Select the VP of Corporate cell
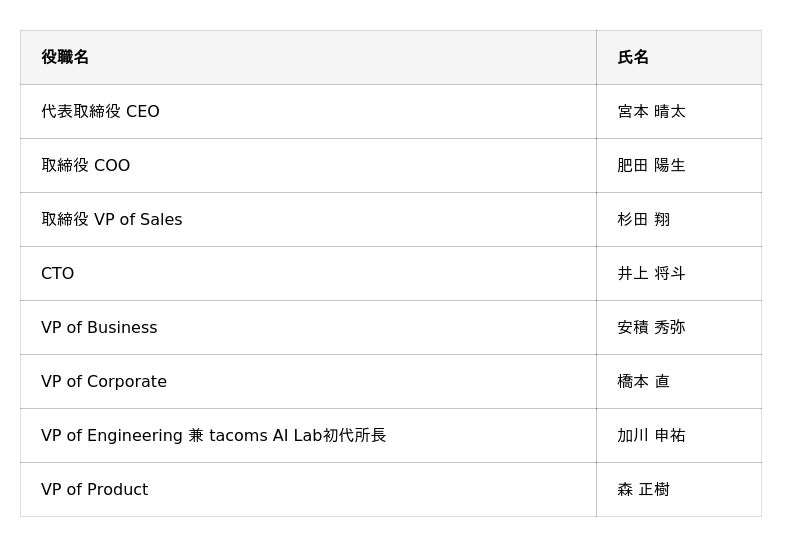 pos(104,382)
